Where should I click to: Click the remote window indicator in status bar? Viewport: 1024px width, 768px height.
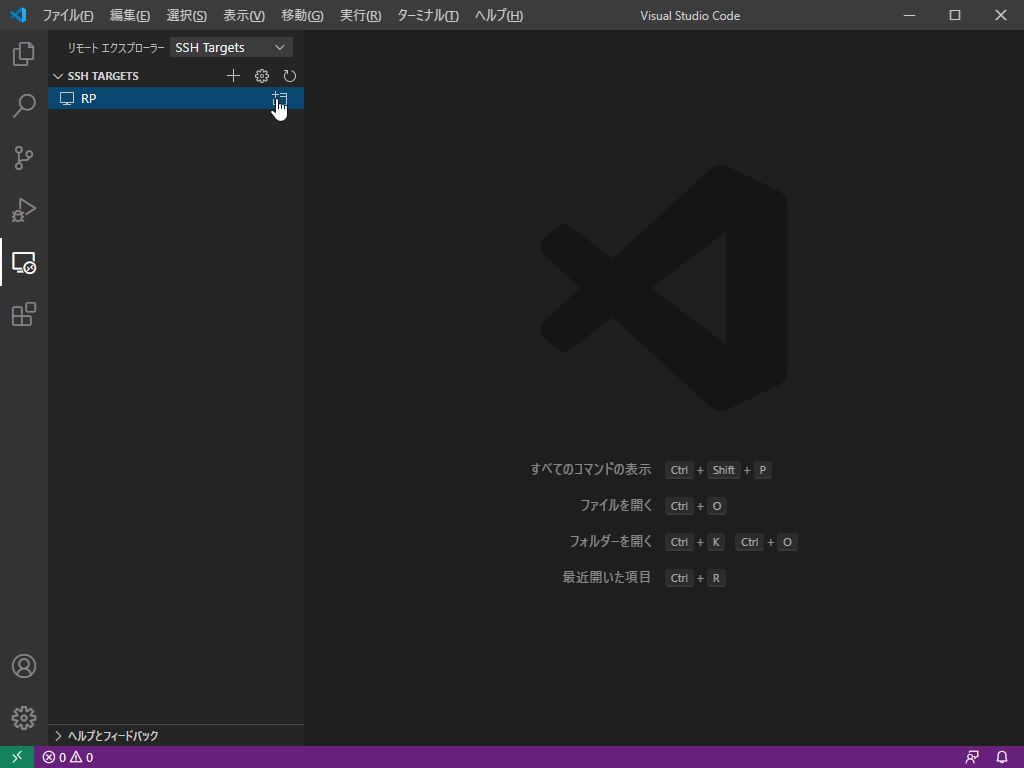pos(17,757)
